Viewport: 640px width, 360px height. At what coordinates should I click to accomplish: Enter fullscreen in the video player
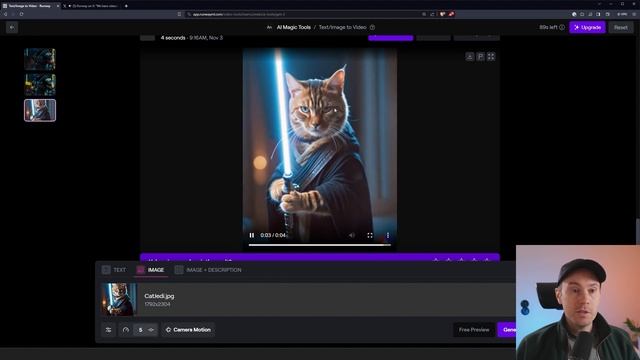(370, 235)
